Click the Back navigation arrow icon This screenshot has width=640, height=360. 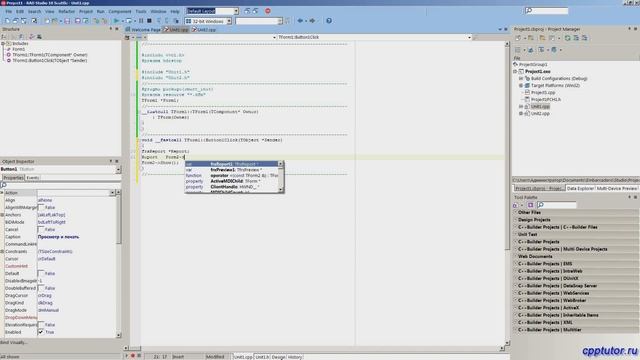(x=300, y=21)
